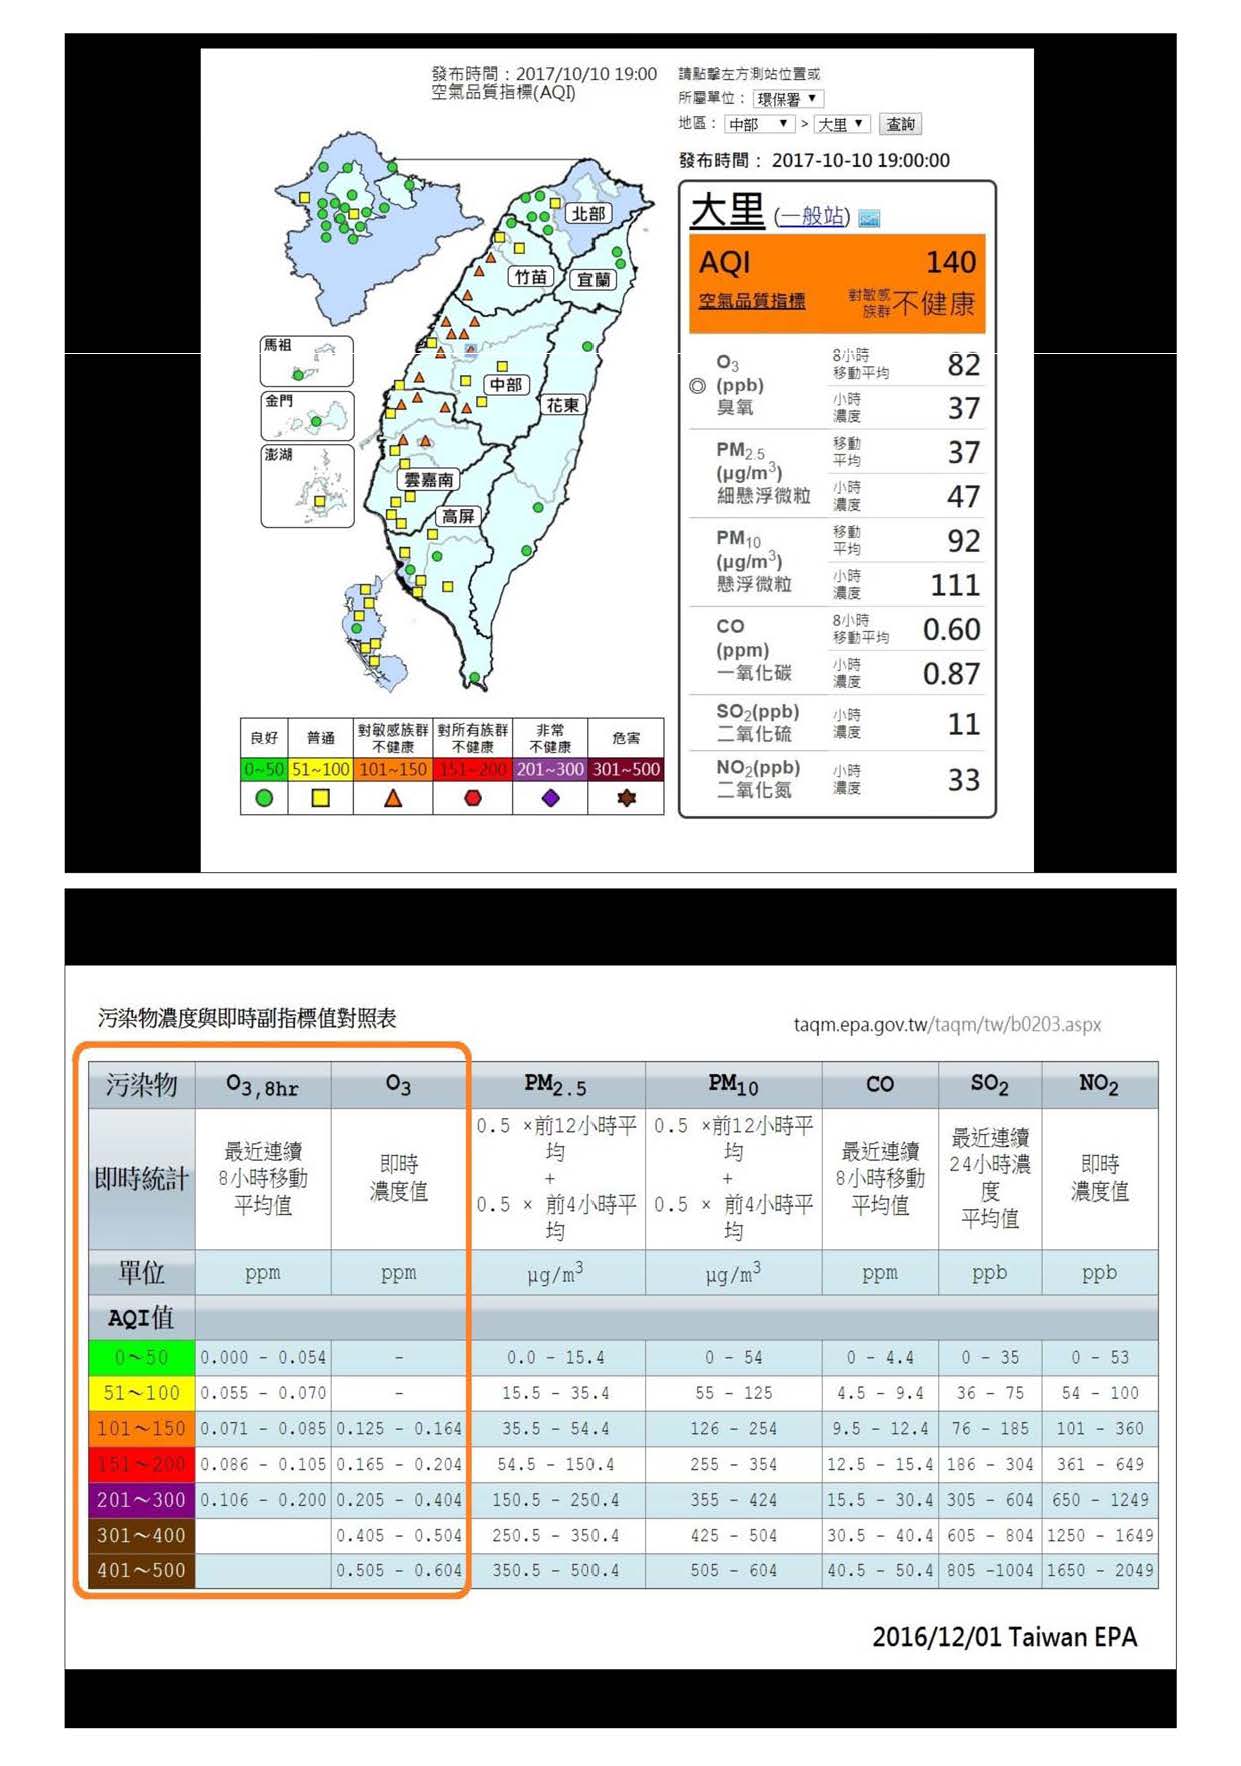Image resolution: width=1241 pixels, height=1766 pixels.
Task: Click the chart image icon beside 大里
Action: (868, 218)
